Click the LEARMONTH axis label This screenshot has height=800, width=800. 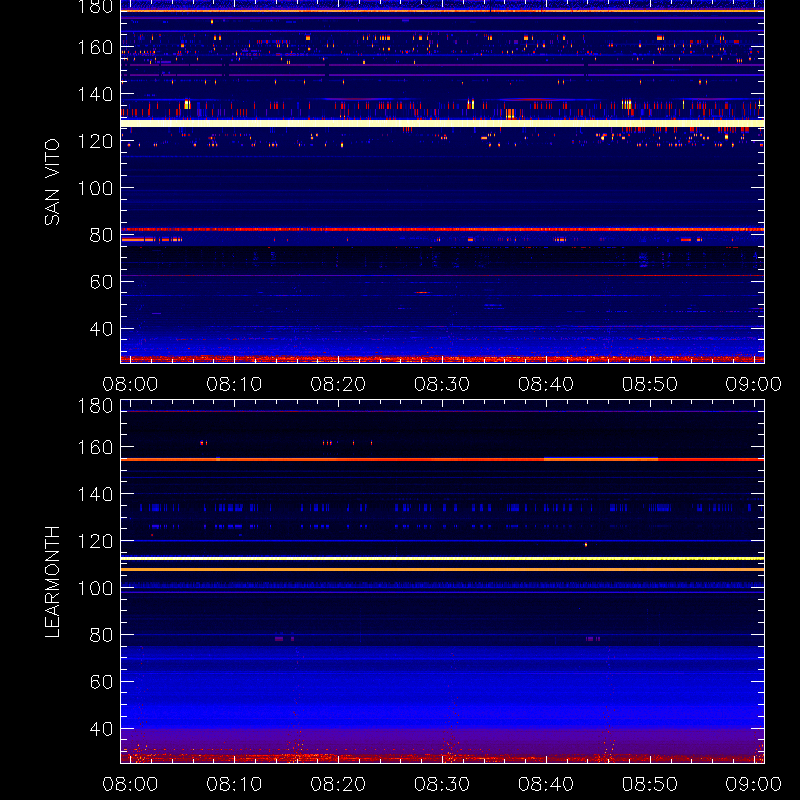(x=52, y=582)
